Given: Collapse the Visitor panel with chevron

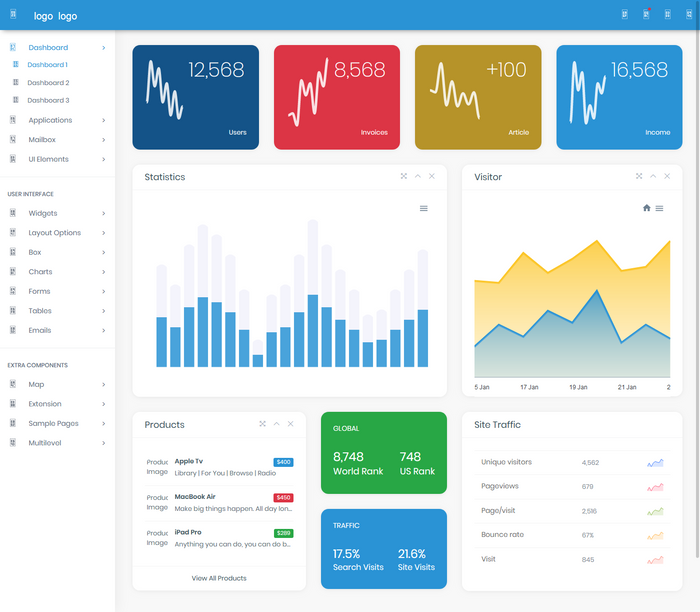Looking at the screenshot, I should coord(653,176).
